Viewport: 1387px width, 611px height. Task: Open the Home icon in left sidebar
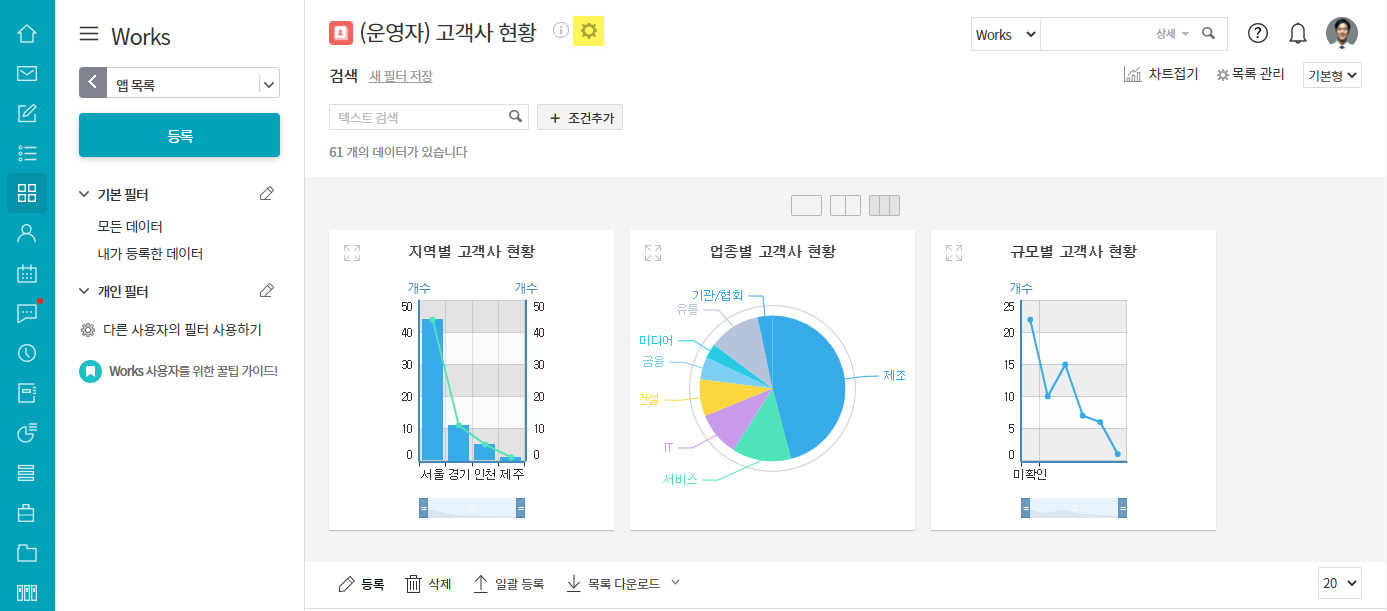click(x=27, y=33)
